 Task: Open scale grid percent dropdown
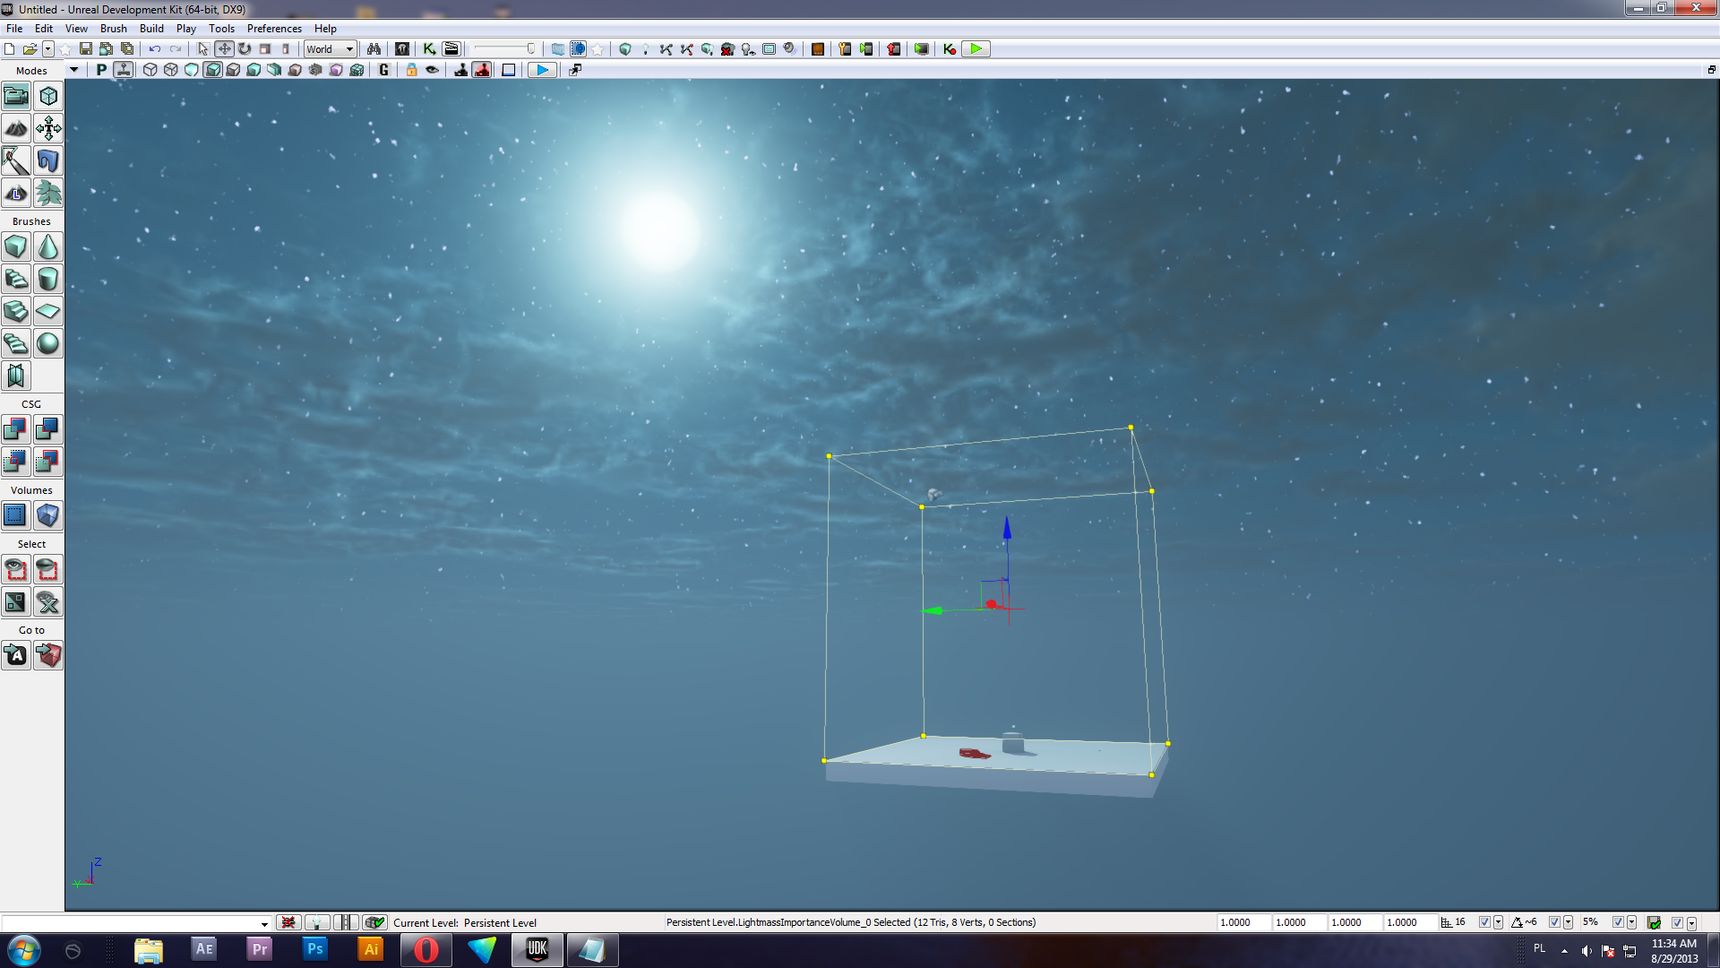(1632, 923)
